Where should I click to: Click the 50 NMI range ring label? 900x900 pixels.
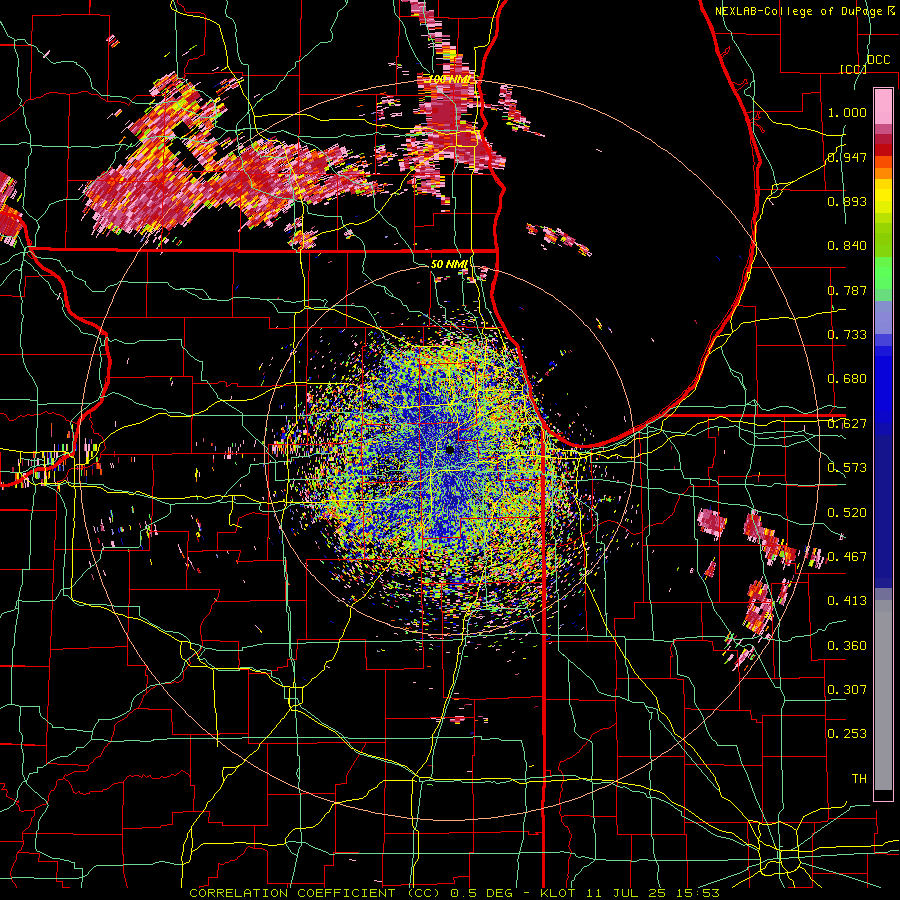coord(449,264)
